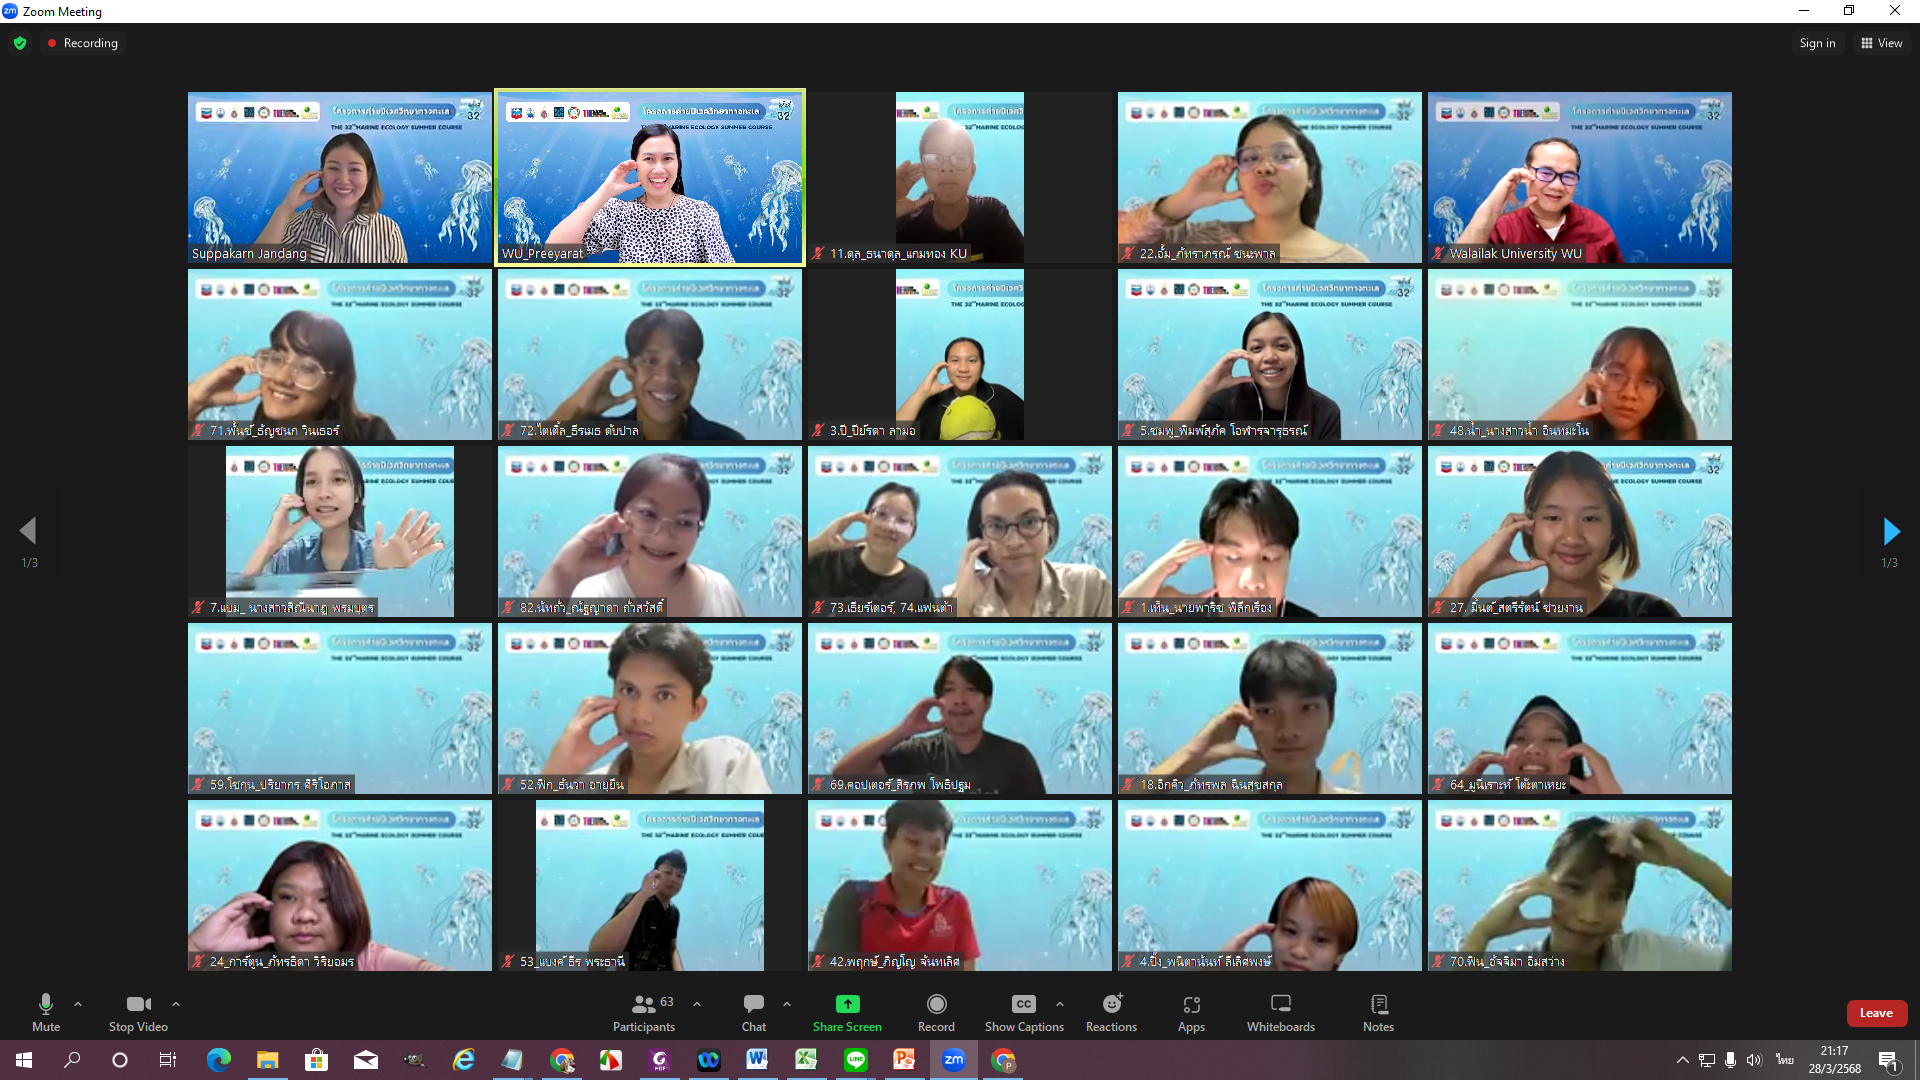
Task: Click the Sign in link
Action: pos(1817,43)
